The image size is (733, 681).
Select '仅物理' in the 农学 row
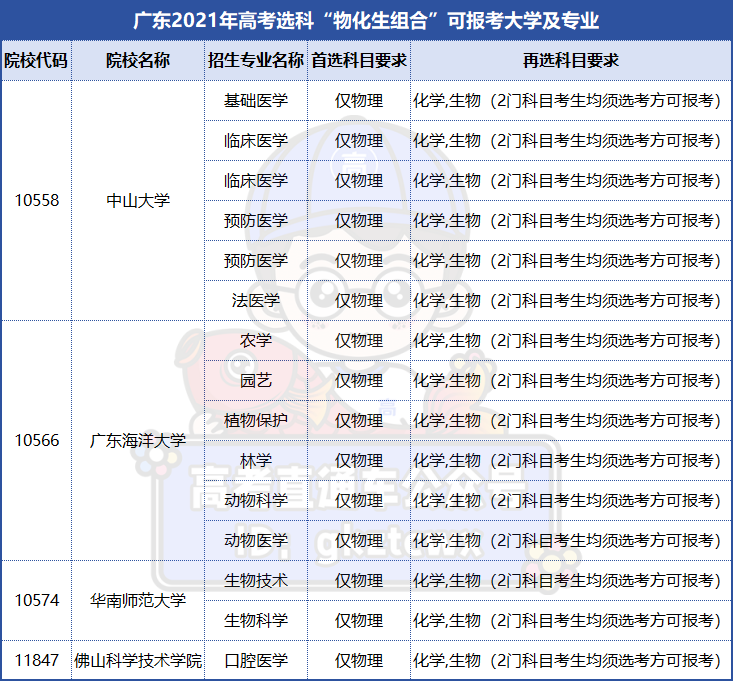tap(359, 340)
